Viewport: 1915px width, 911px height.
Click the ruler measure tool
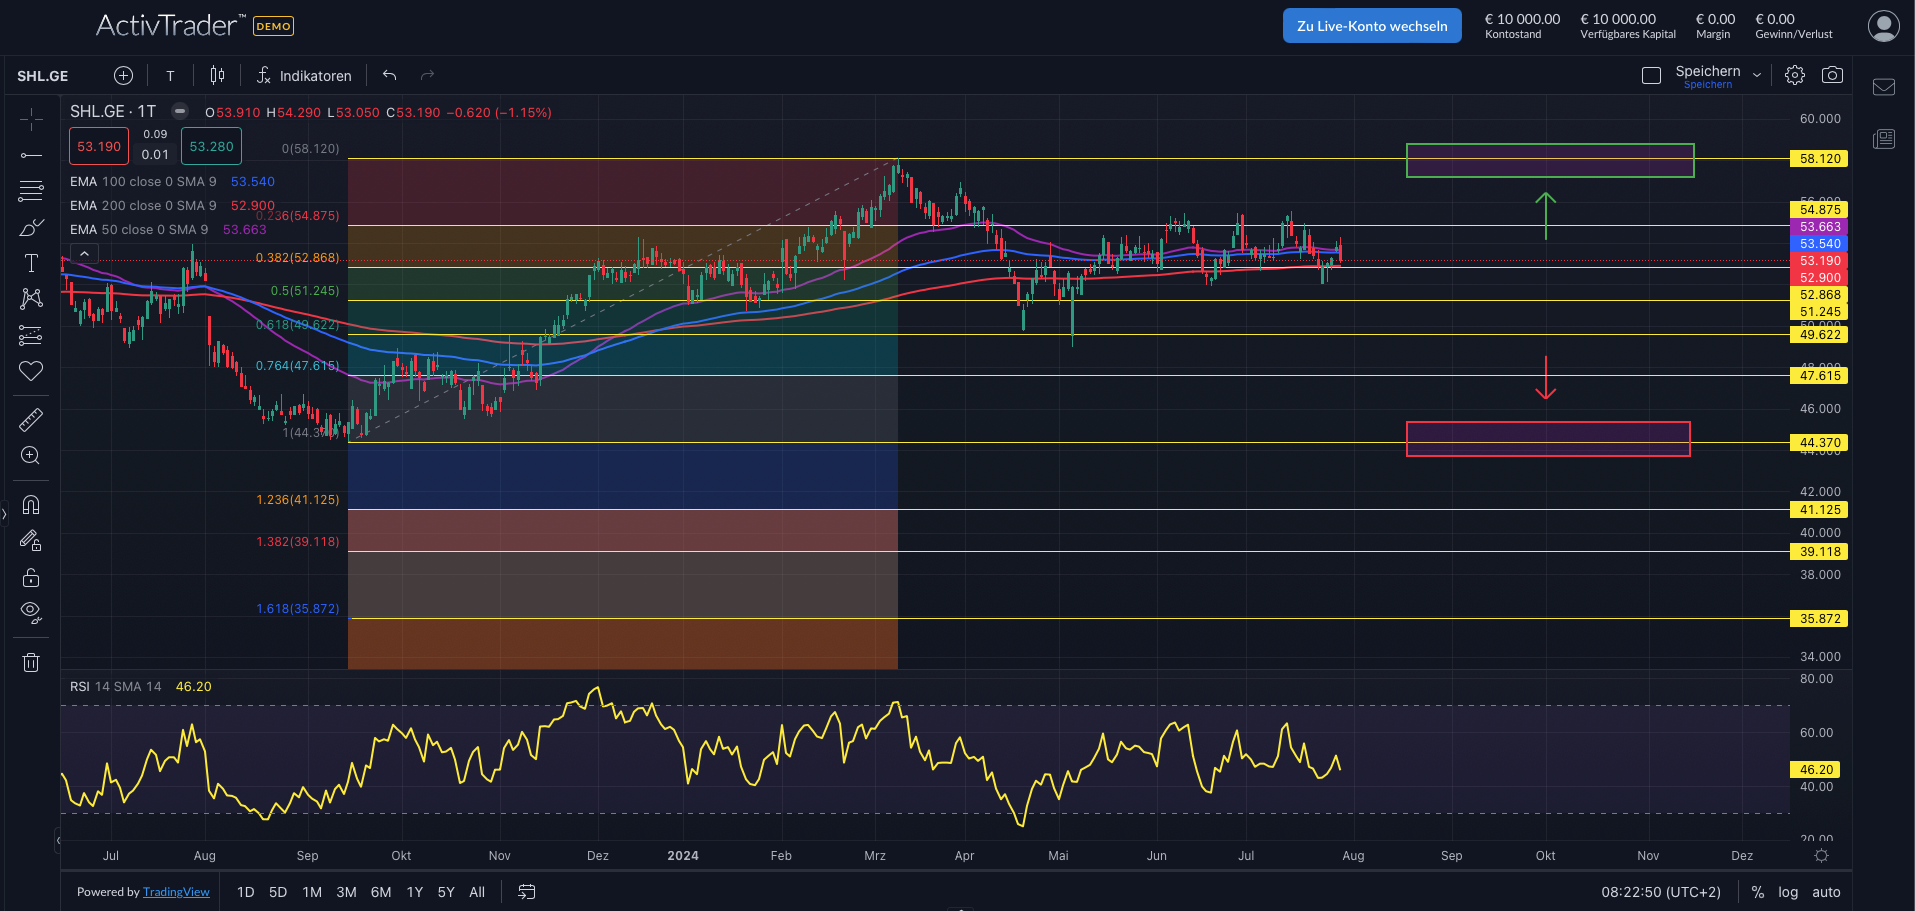(x=31, y=420)
